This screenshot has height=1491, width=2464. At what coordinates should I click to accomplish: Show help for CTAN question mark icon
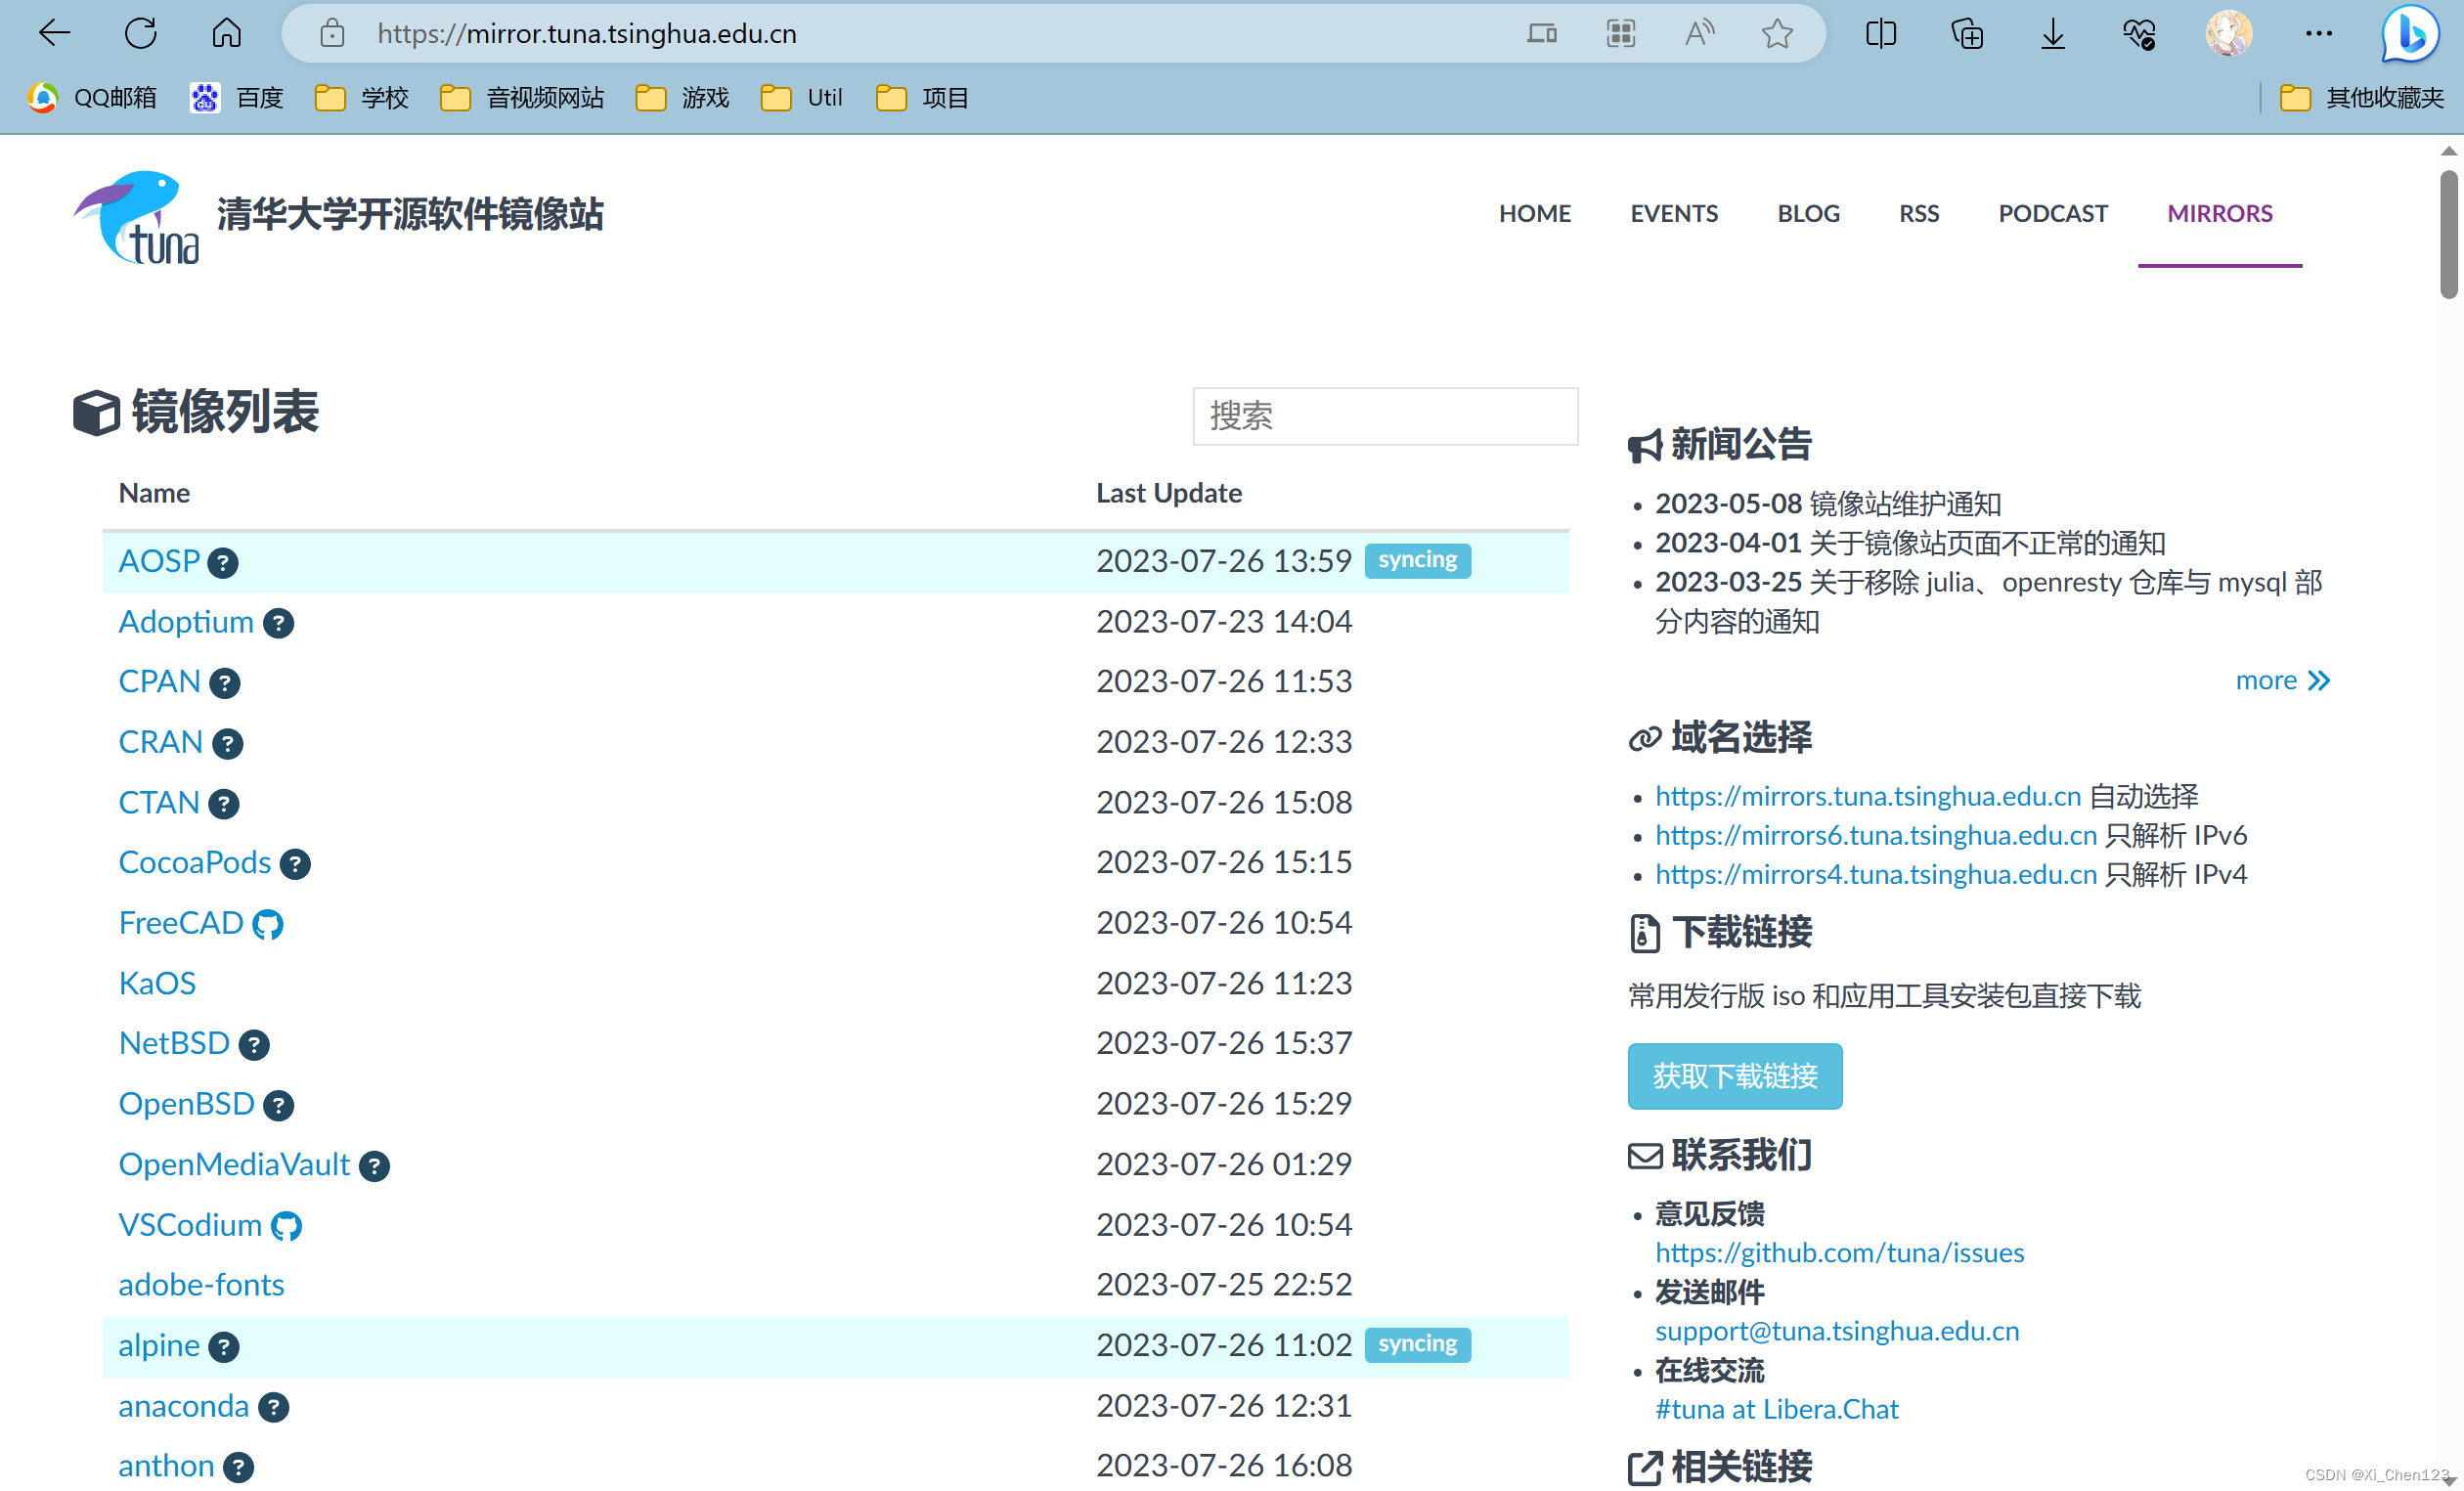223,804
